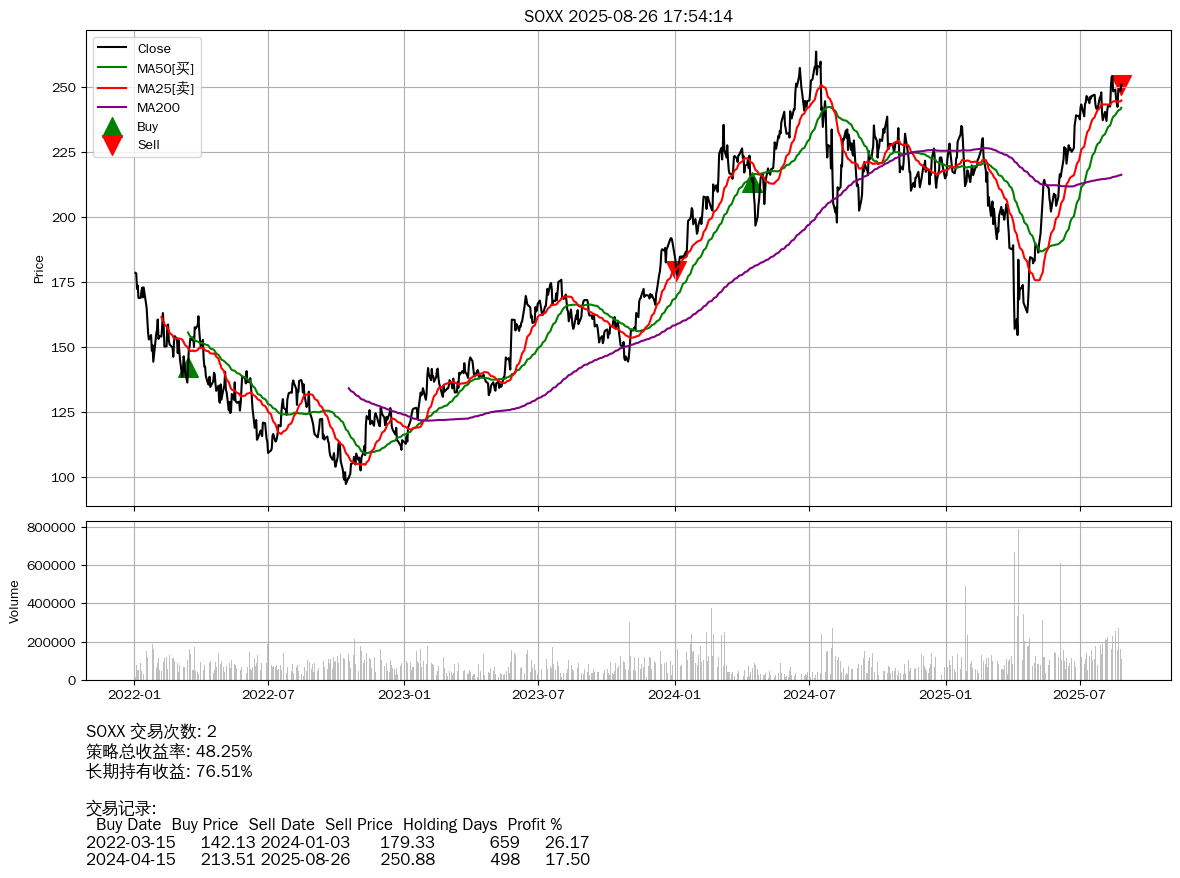1180x878 pixels.
Task: Click the green Buy triangle in the legend
Action: 112,127
